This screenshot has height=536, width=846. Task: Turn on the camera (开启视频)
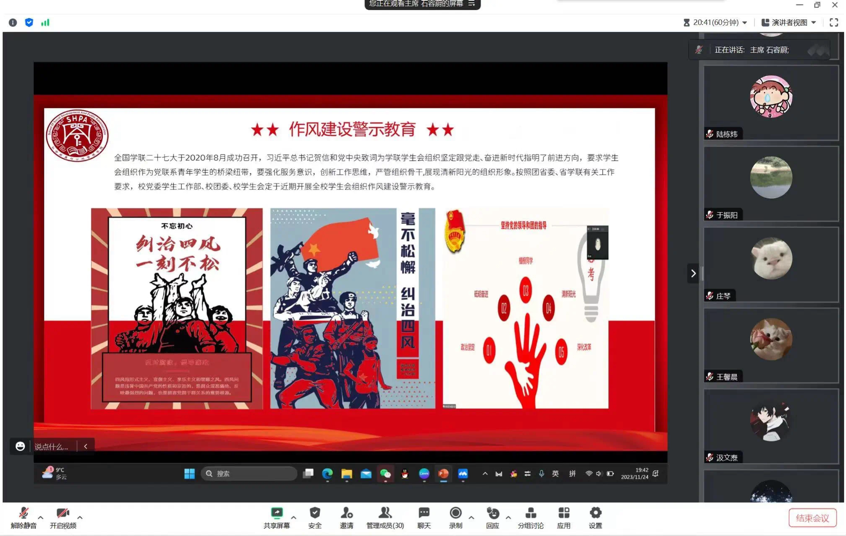point(63,516)
